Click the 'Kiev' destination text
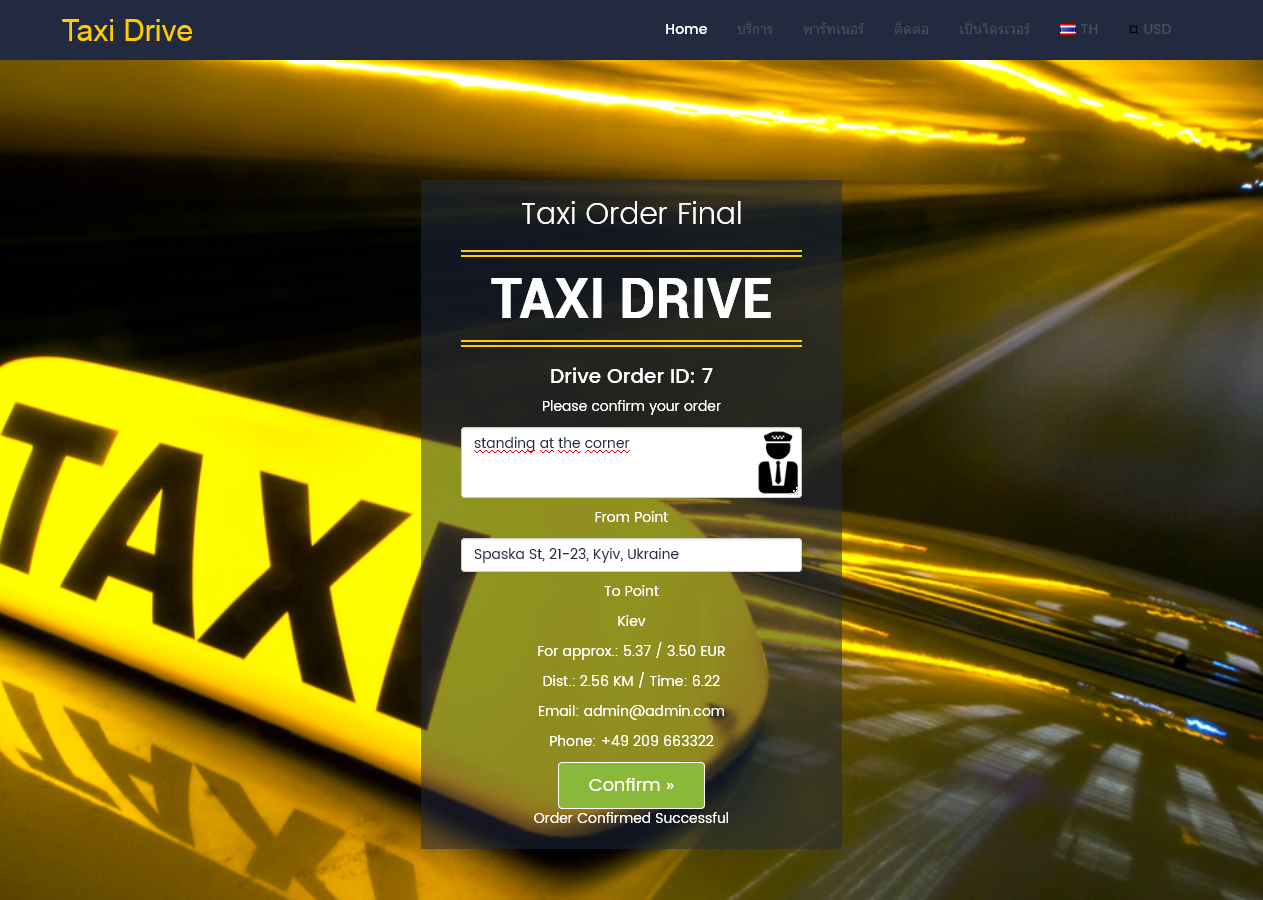 point(631,621)
